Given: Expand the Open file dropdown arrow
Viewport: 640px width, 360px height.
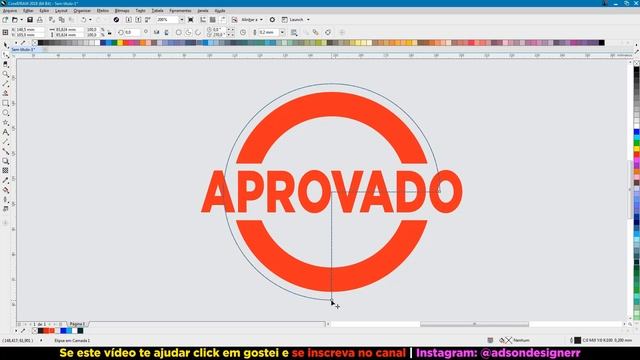Looking at the screenshot, I should 21,20.
